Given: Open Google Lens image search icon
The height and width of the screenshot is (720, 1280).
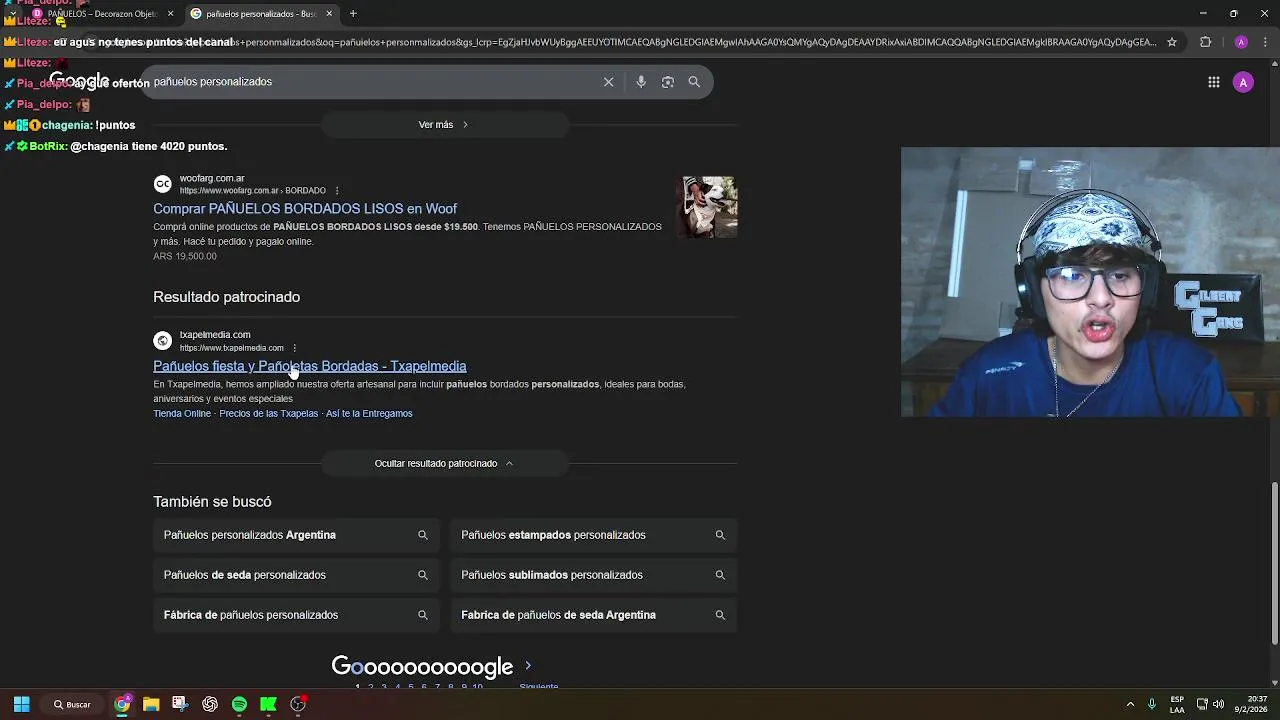Looking at the screenshot, I should (x=668, y=82).
